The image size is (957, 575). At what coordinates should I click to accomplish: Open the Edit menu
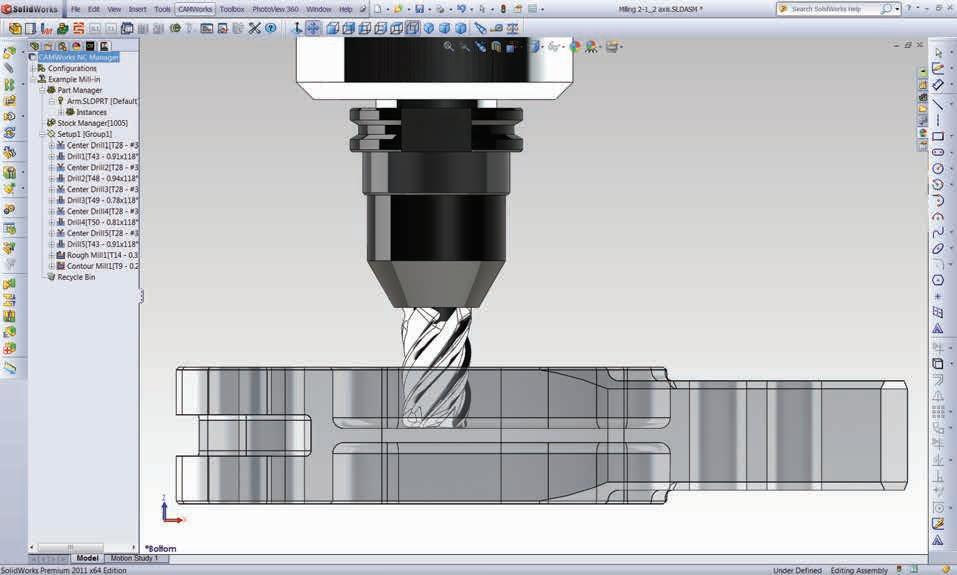(93, 9)
